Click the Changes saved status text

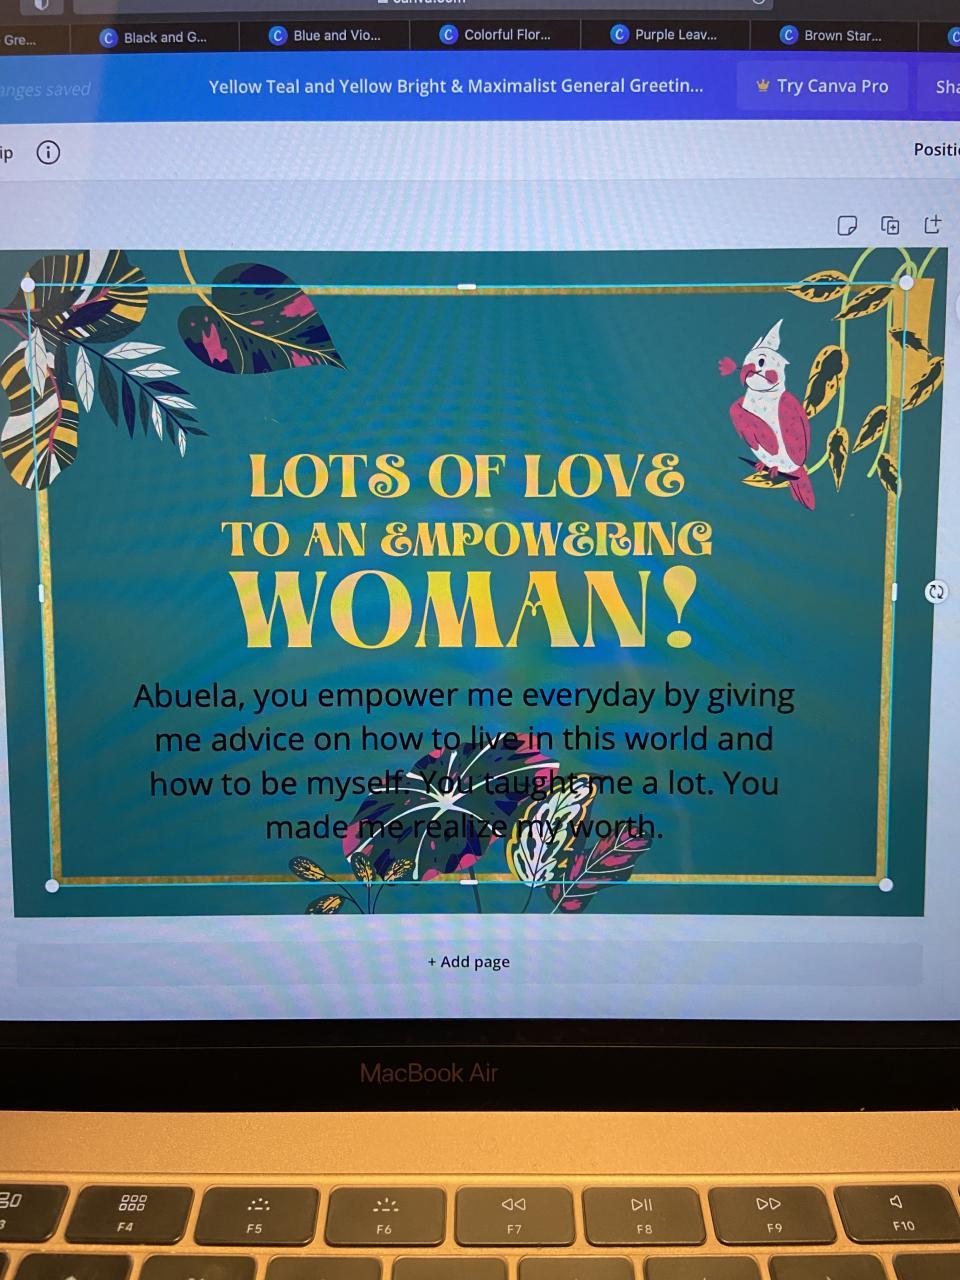point(45,90)
